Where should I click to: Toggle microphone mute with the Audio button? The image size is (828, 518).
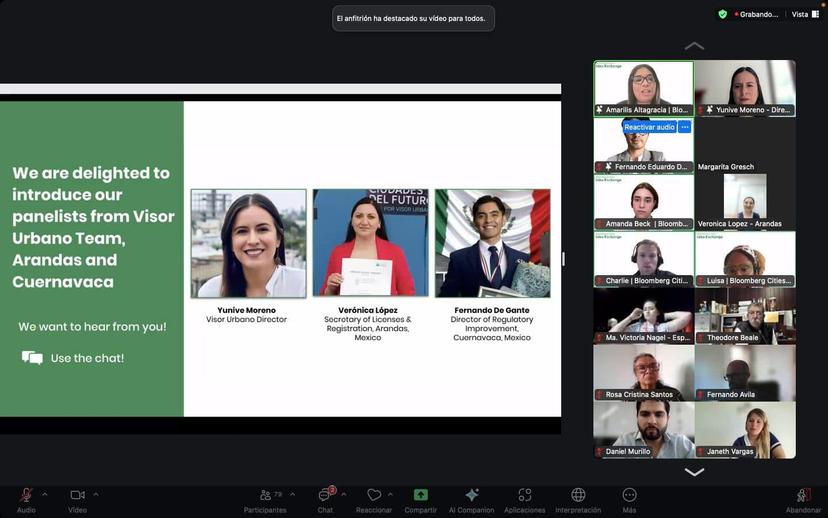pos(26,496)
